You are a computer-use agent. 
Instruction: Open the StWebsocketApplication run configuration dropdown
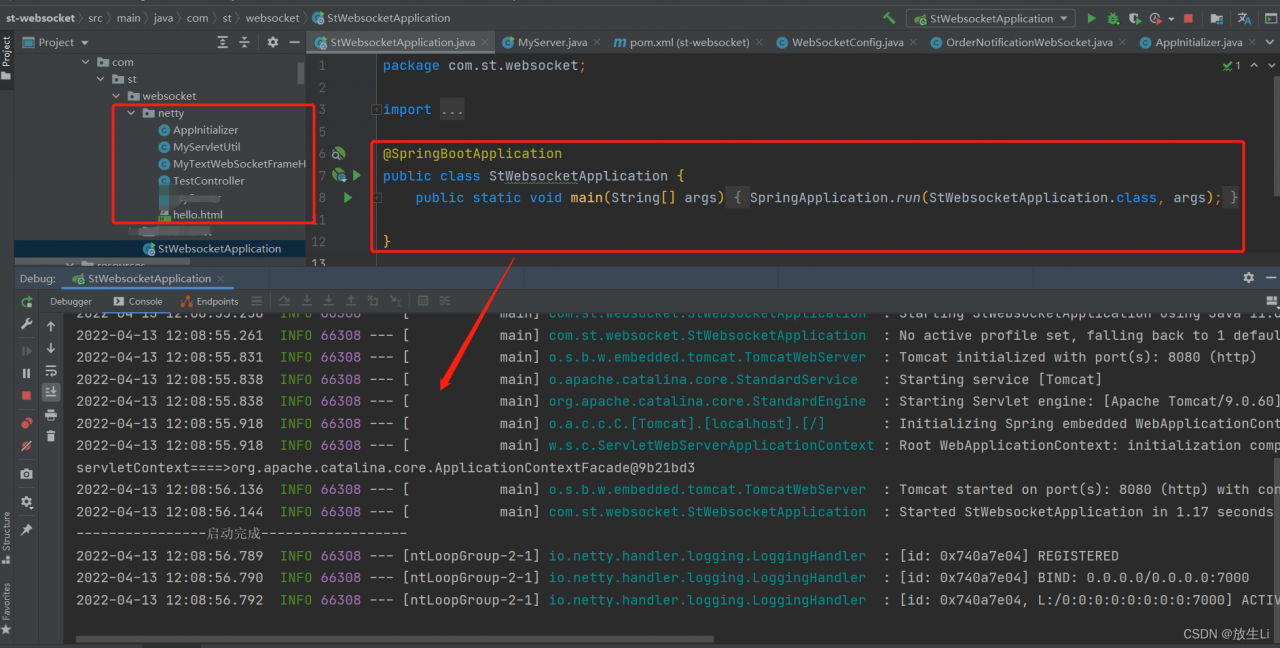(x=990, y=18)
